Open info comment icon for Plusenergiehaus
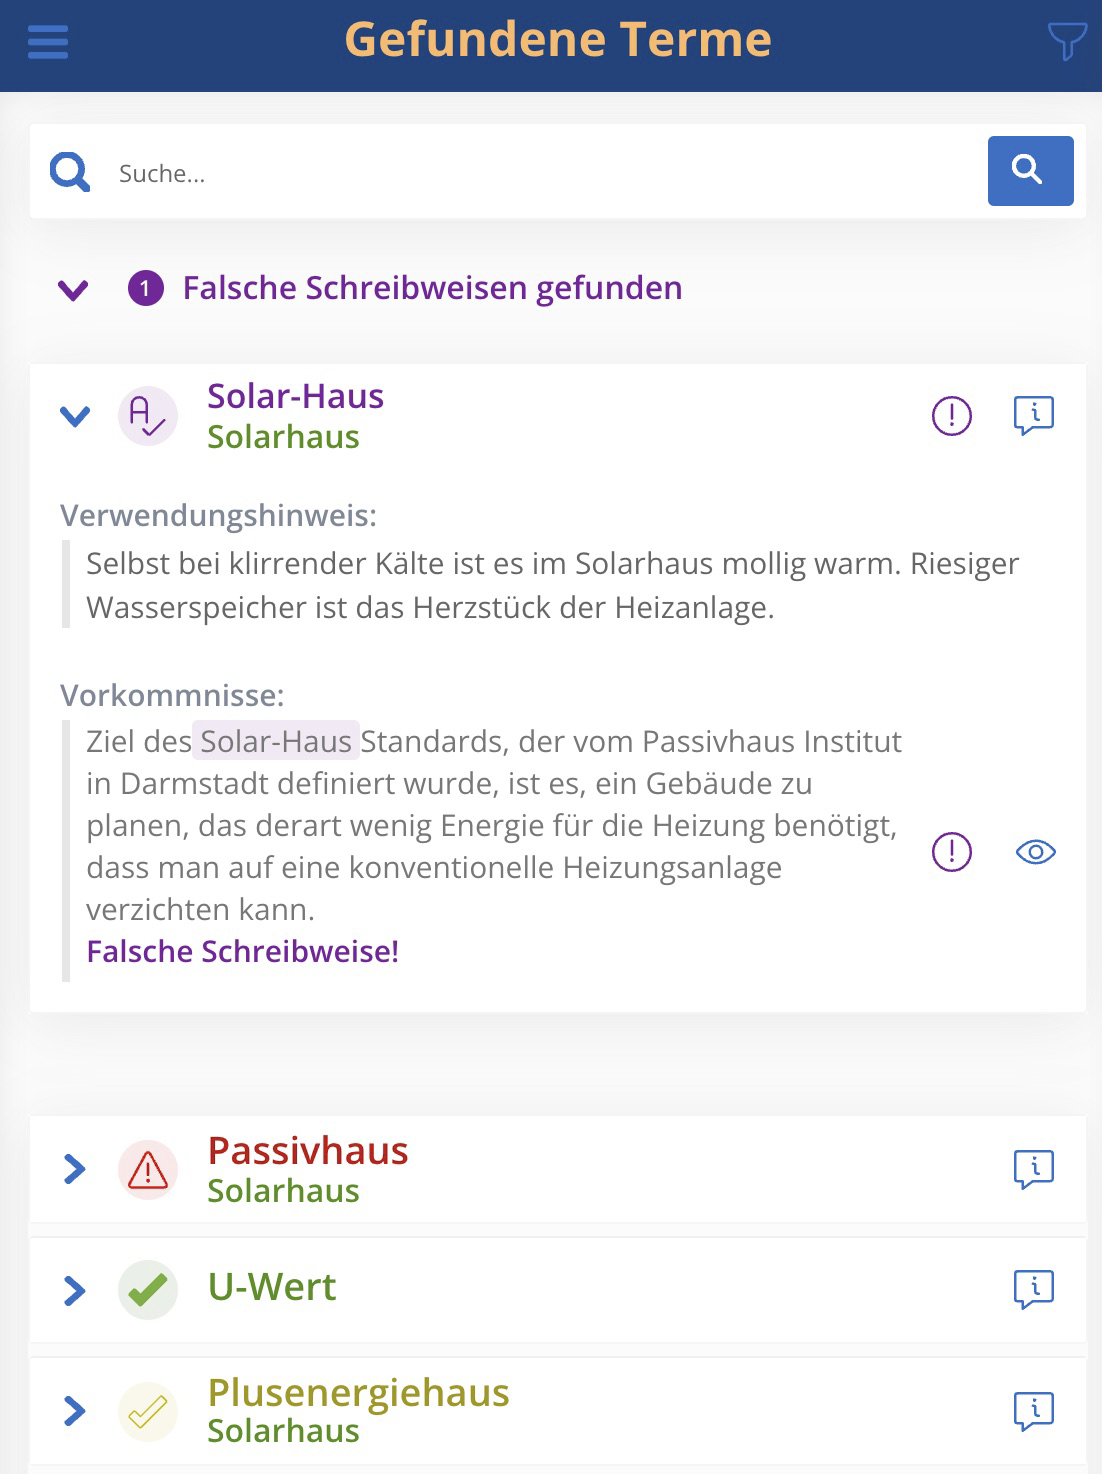Image resolution: width=1102 pixels, height=1474 pixels. [1034, 1411]
